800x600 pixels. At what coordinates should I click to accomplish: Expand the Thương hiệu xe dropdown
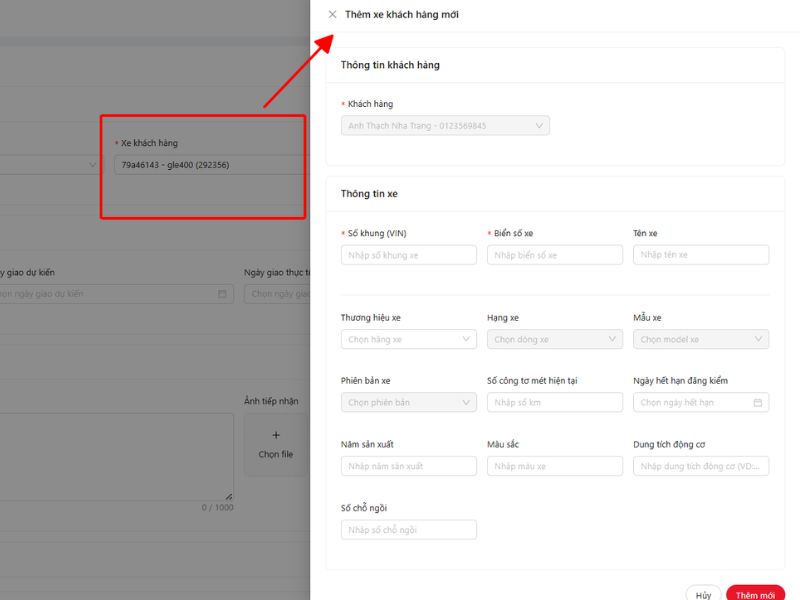tap(408, 340)
